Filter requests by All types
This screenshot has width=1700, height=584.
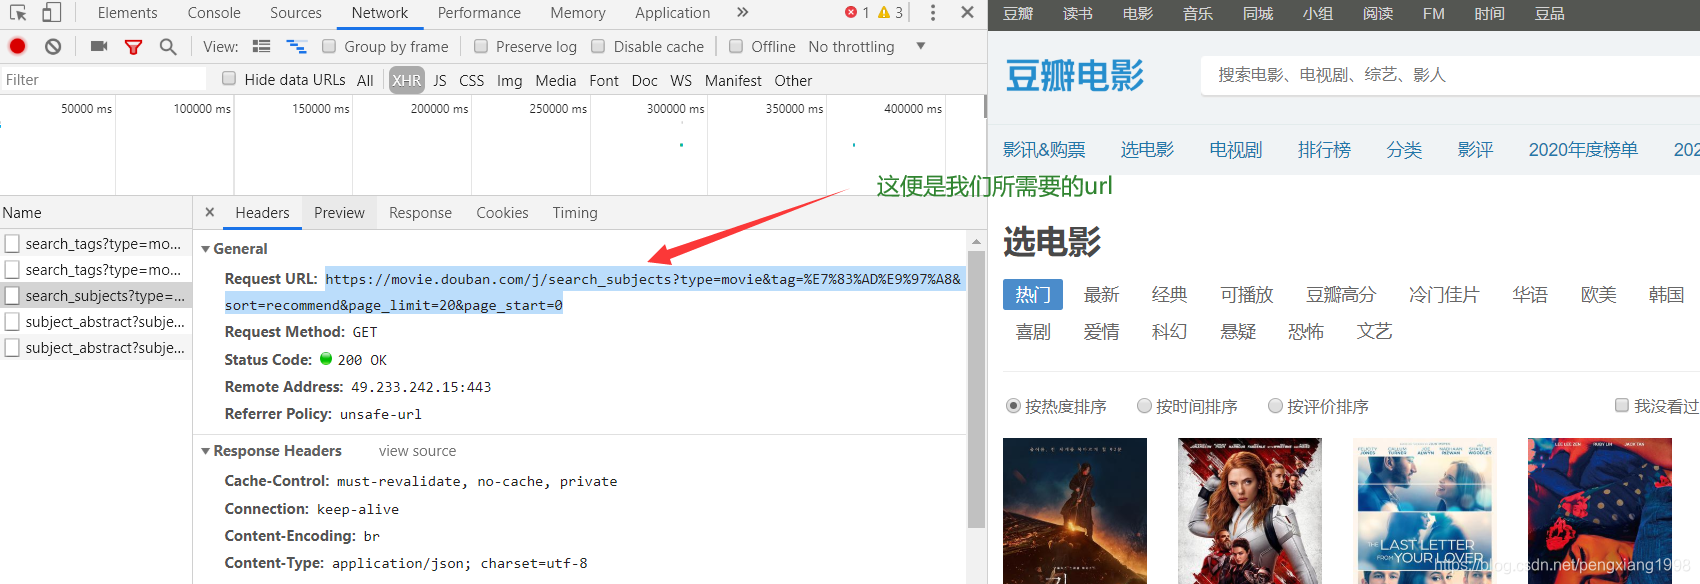tap(365, 80)
